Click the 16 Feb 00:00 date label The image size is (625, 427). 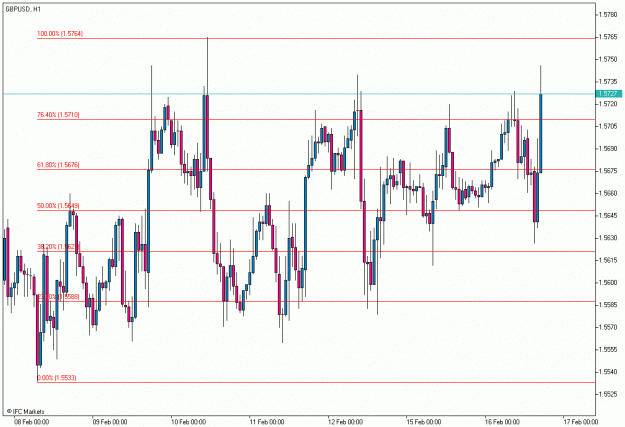tap(502, 422)
